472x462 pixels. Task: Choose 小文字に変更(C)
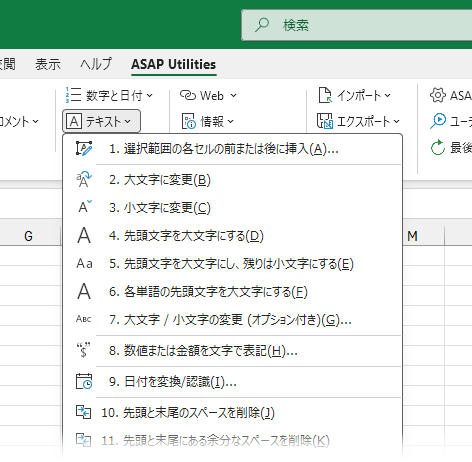click(232, 207)
